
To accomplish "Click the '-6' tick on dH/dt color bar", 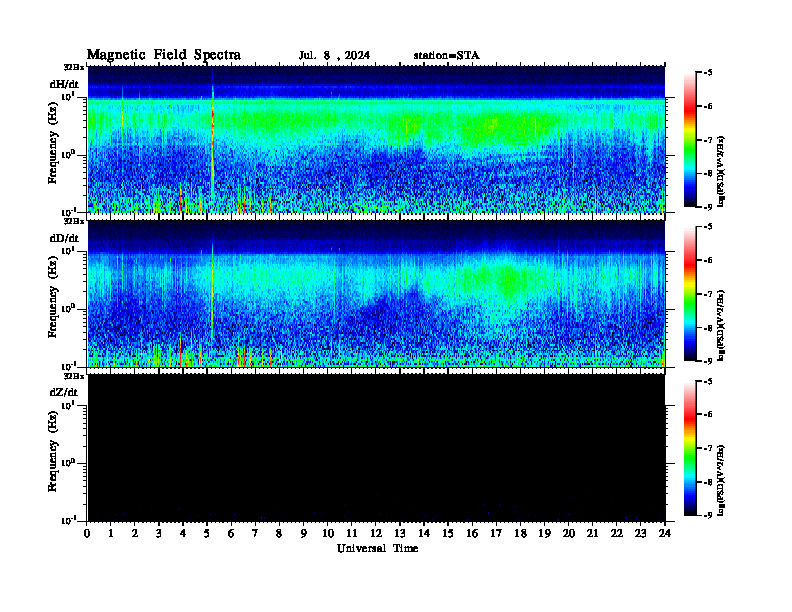I will (x=709, y=106).
